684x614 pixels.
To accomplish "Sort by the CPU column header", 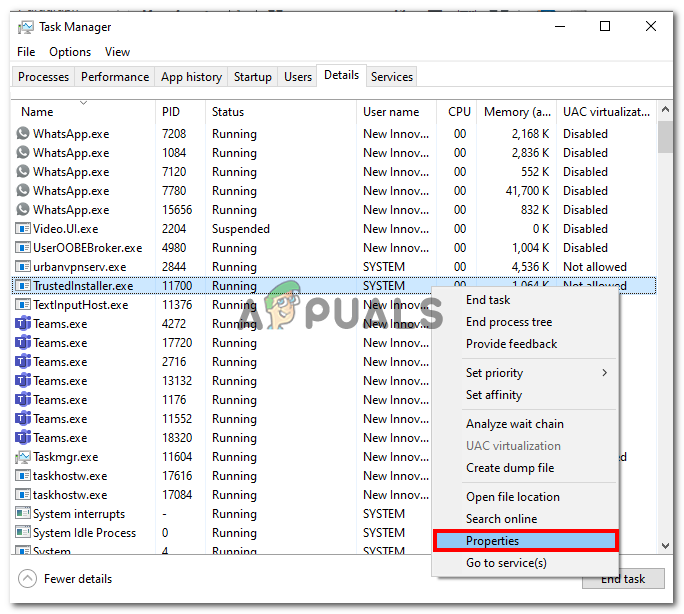I will [x=456, y=112].
